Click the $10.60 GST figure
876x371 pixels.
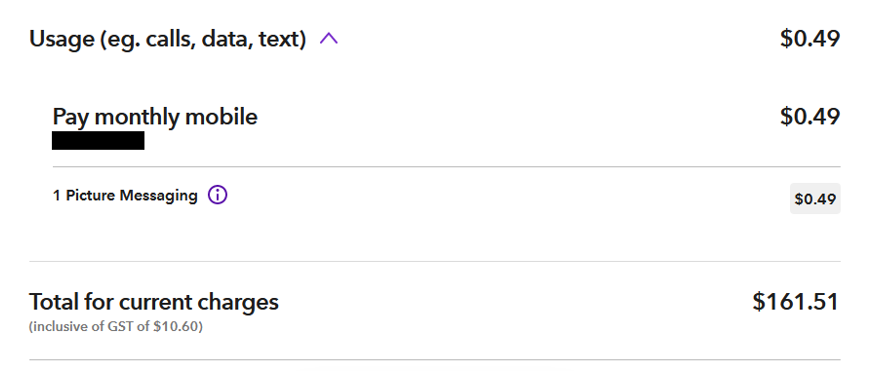(176, 326)
